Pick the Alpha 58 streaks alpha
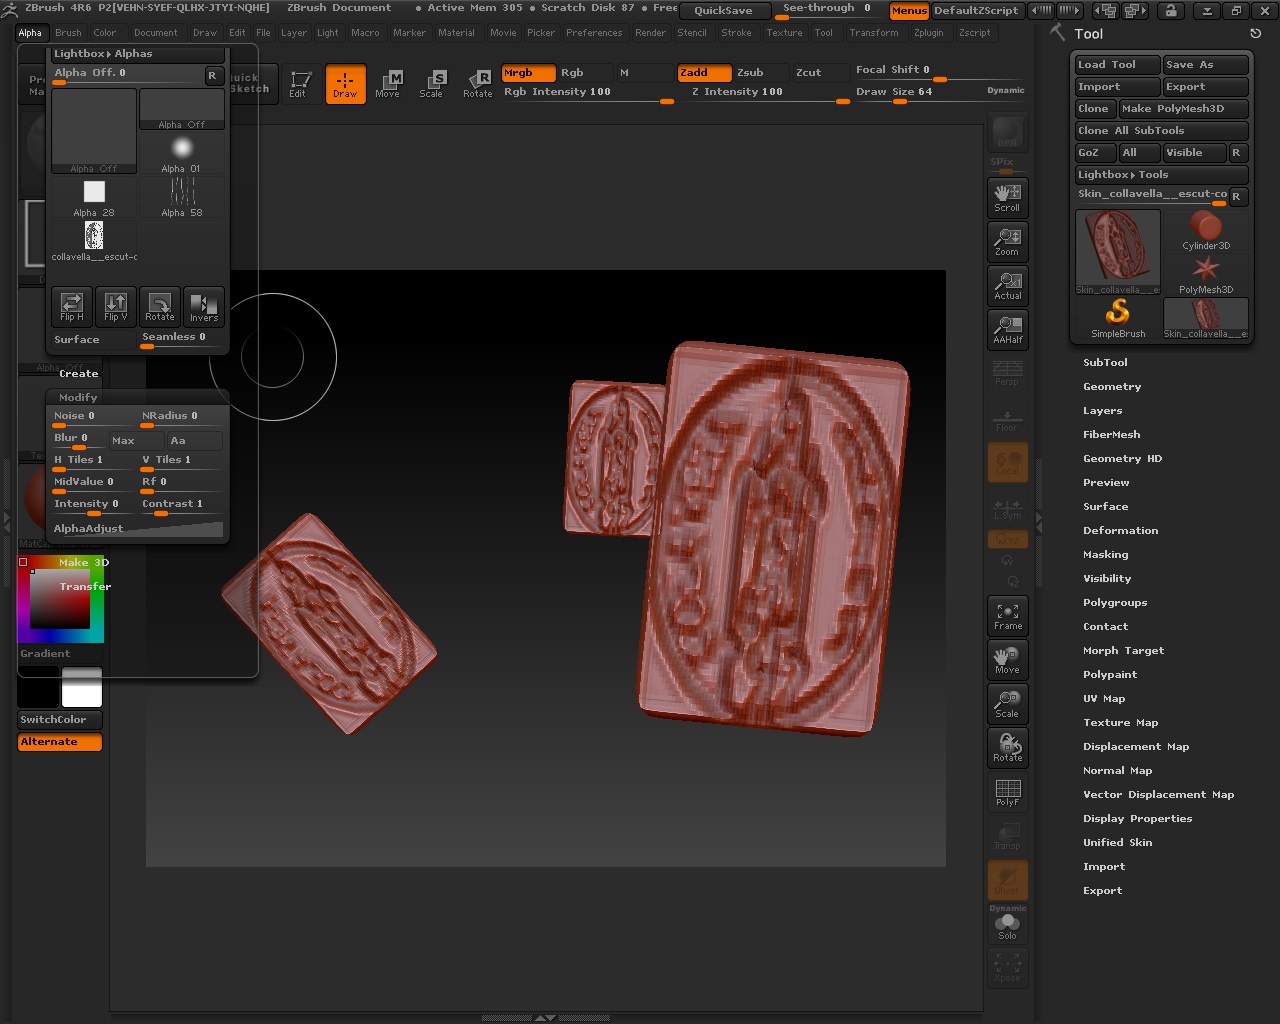 181,197
